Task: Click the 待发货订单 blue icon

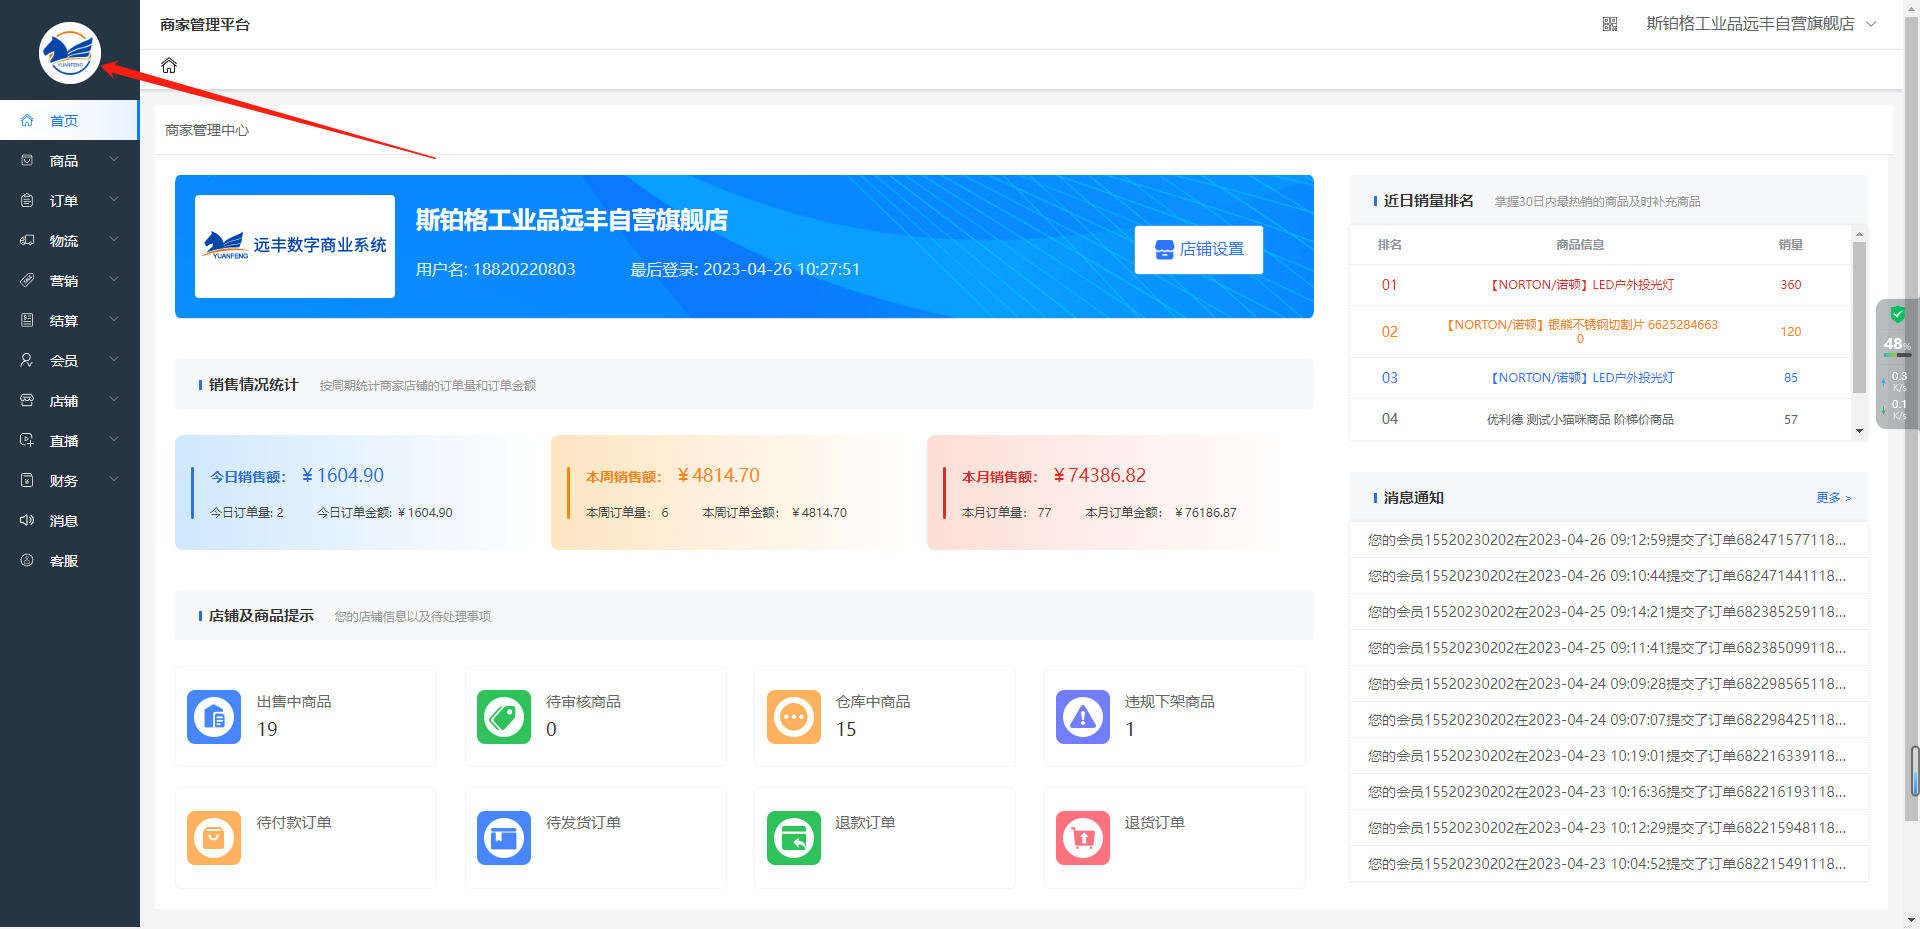Action: click(504, 838)
